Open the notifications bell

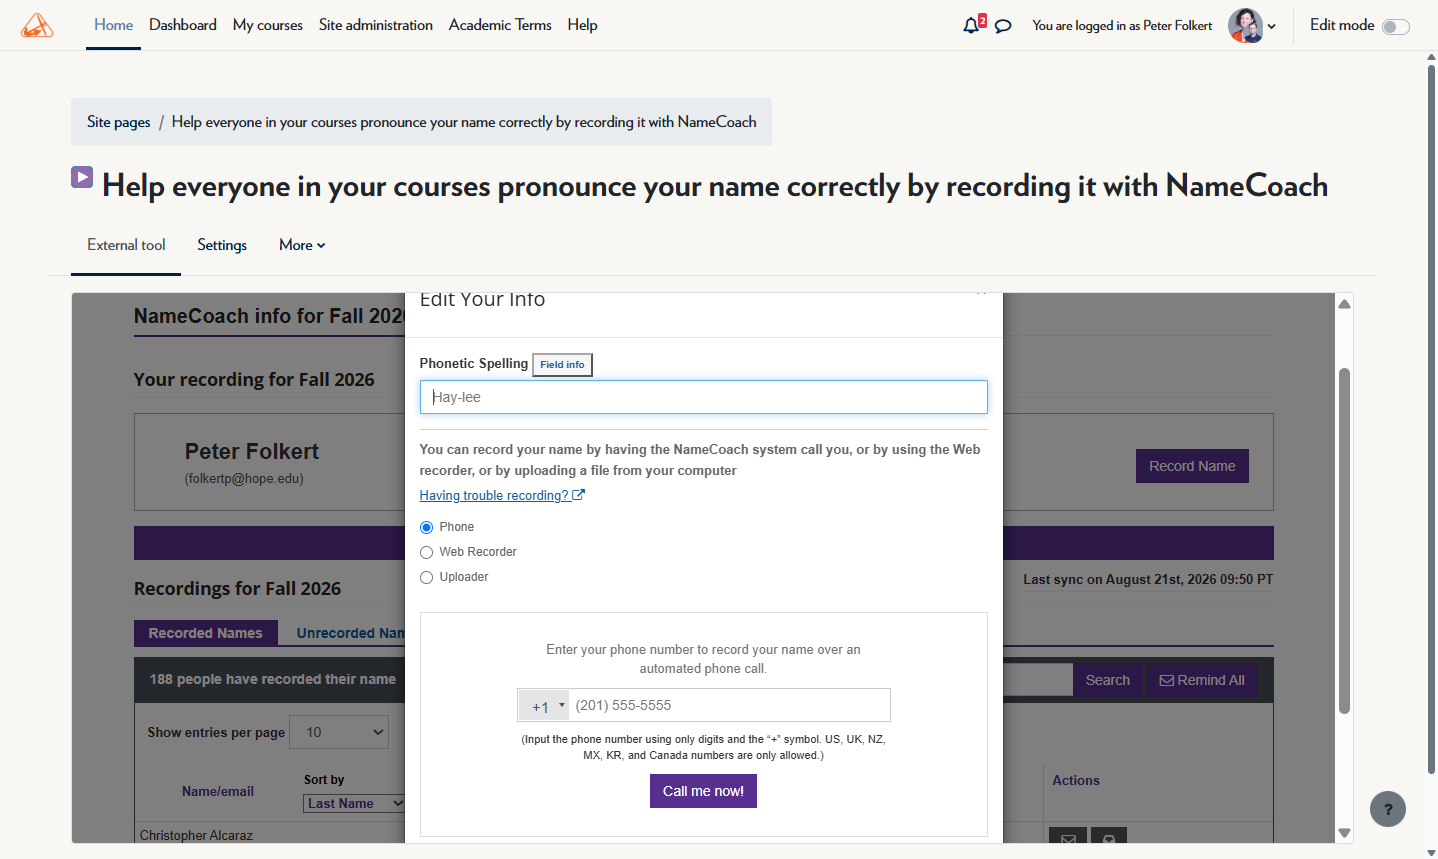coord(971,25)
